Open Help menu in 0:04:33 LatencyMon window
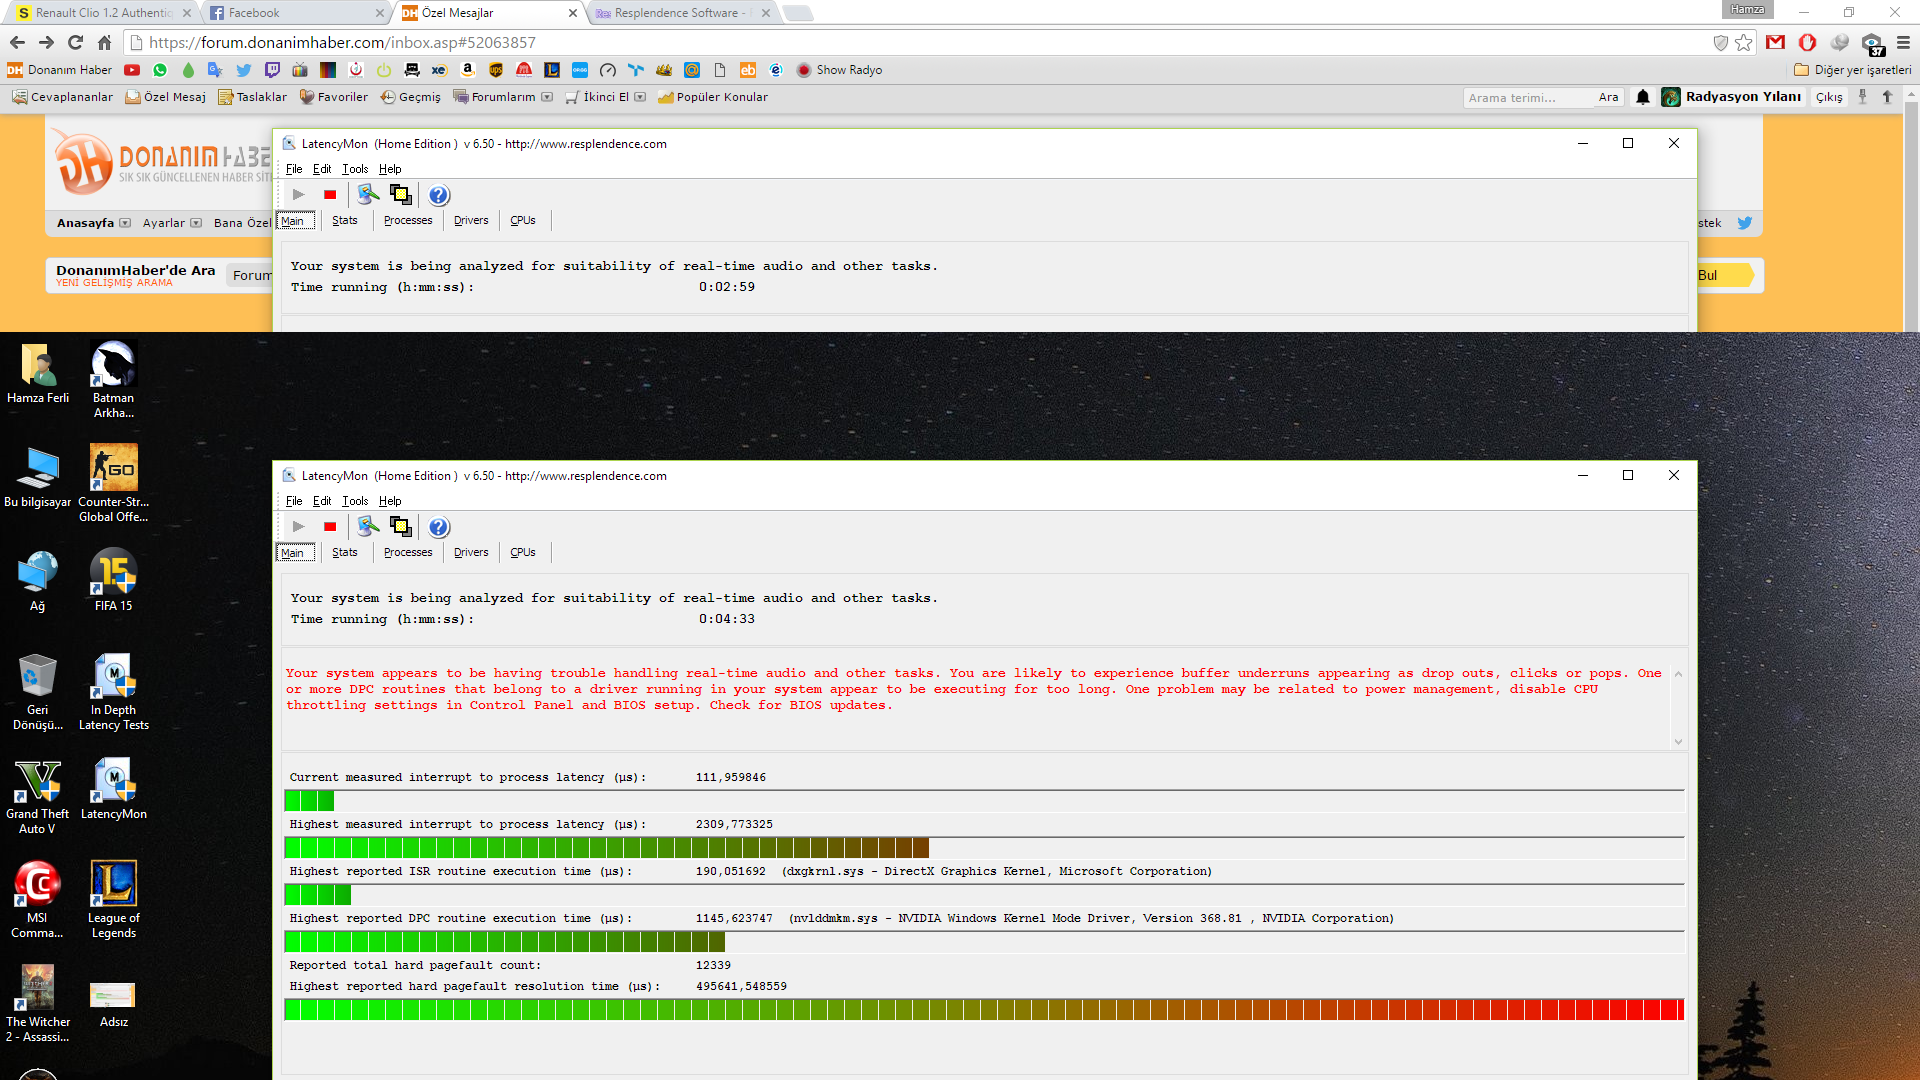This screenshot has width=1920, height=1080. point(390,501)
